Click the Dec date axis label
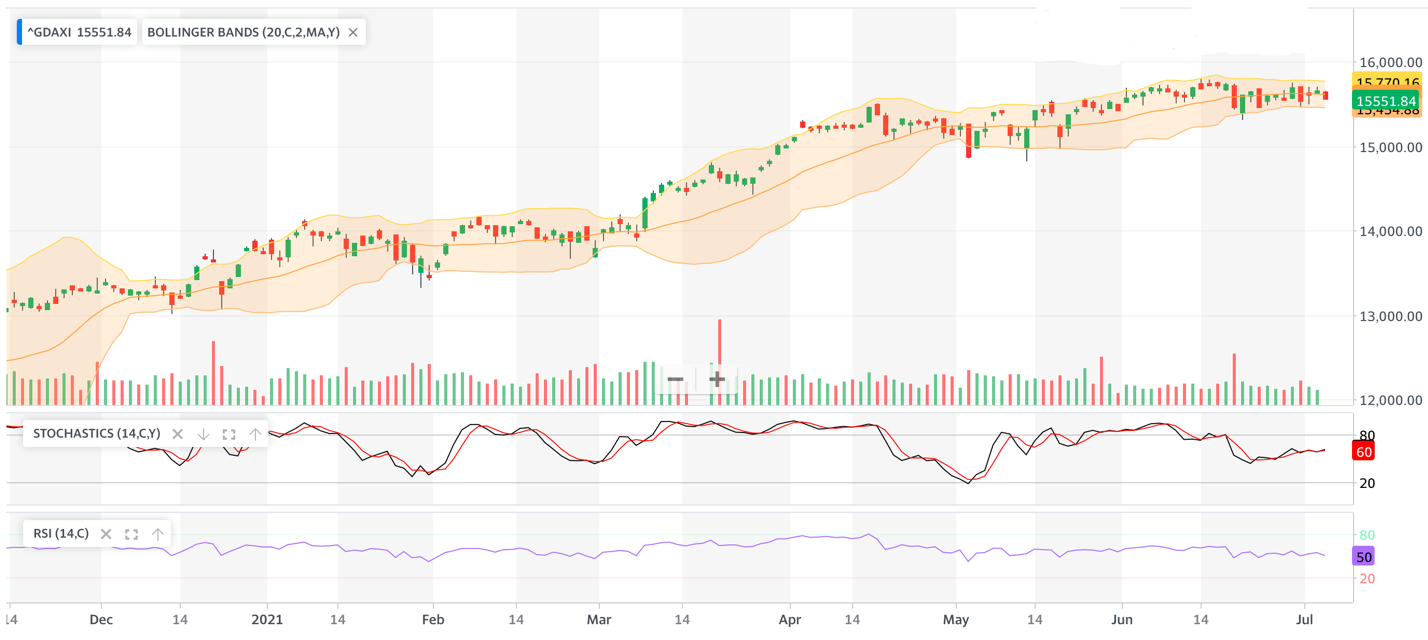1428x640 pixels. 101,620
